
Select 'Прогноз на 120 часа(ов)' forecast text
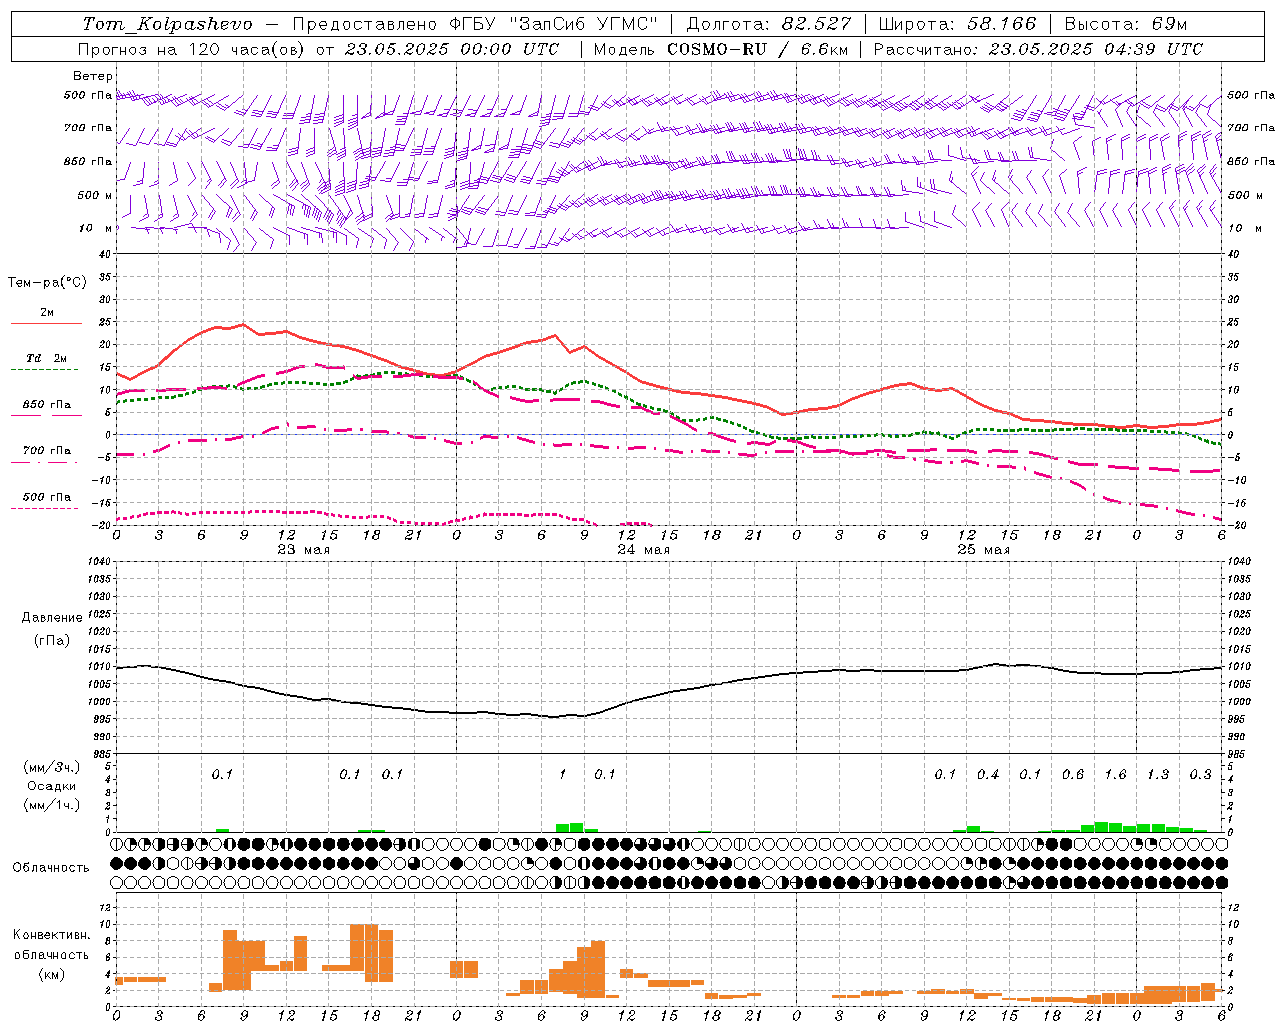click(x=192, y=49)
